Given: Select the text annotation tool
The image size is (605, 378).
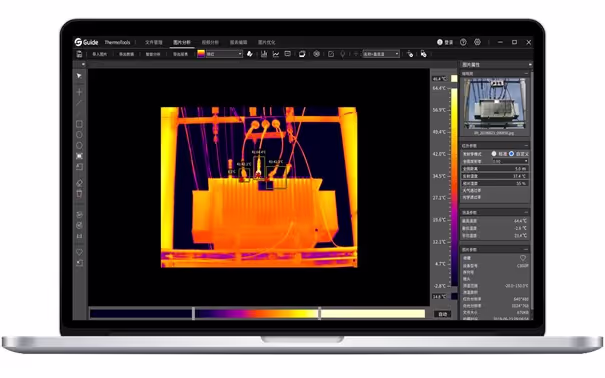Looking at the screenshot, I should pyautogui.click(x=79, y=167).
